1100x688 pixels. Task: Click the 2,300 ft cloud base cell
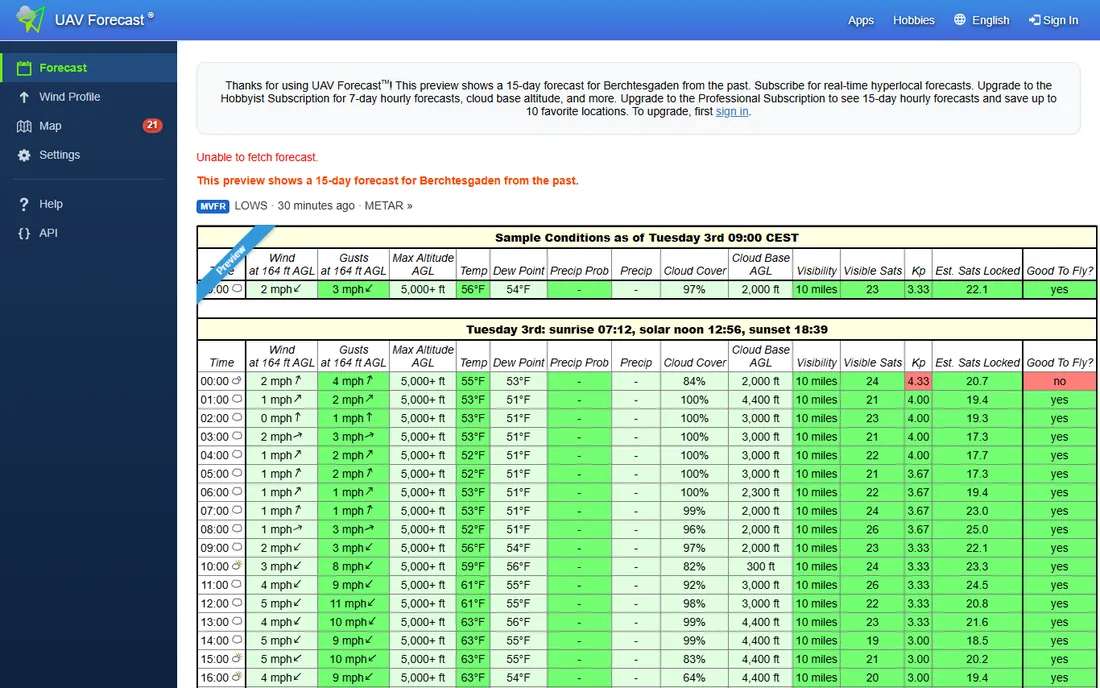pyautogui.click(x=760, y=492)
